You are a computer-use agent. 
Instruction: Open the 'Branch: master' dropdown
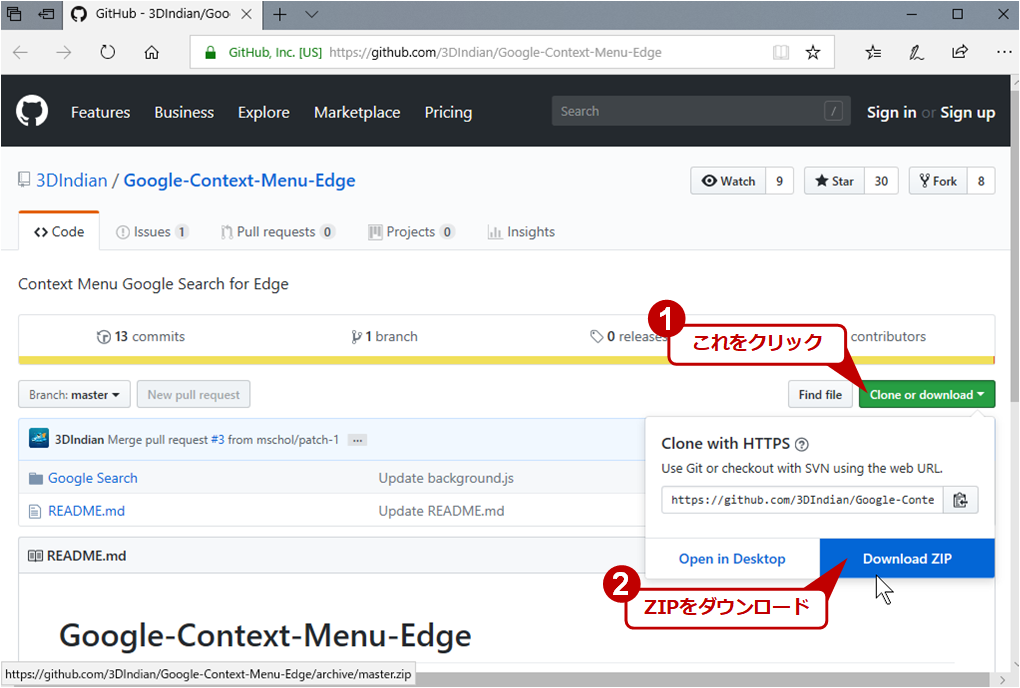click(73, 394)
